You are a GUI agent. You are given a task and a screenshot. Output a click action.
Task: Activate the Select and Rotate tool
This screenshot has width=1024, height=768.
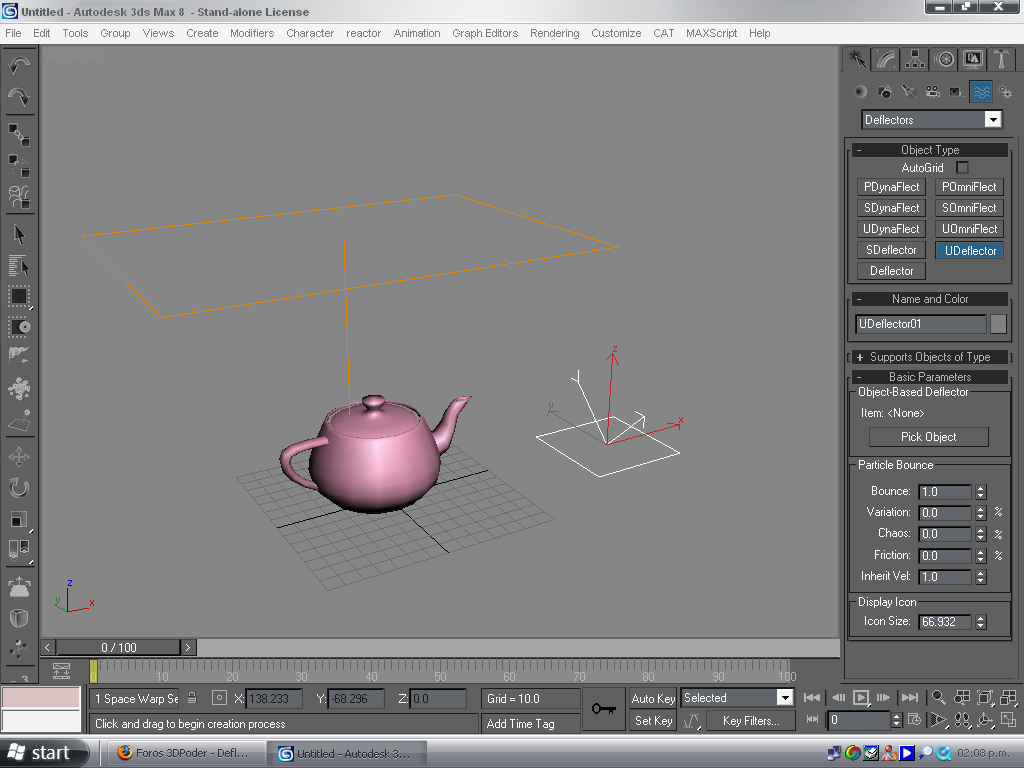[19, 488]
